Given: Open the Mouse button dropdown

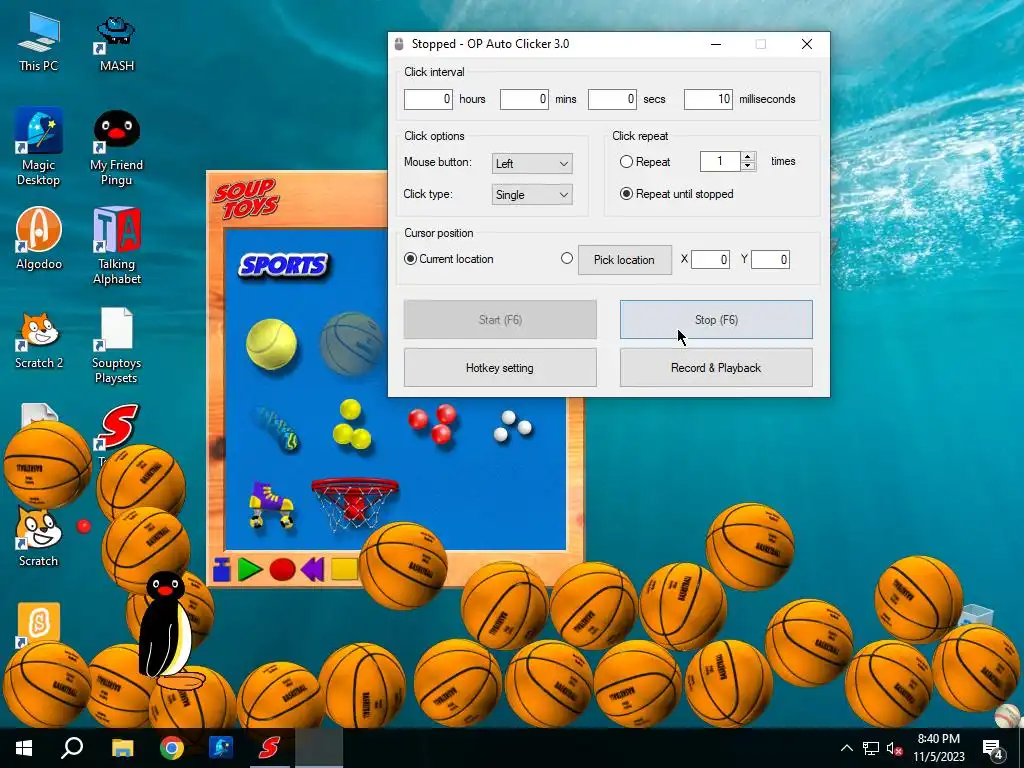Looking at the screenshot, I should click(532, 163).
